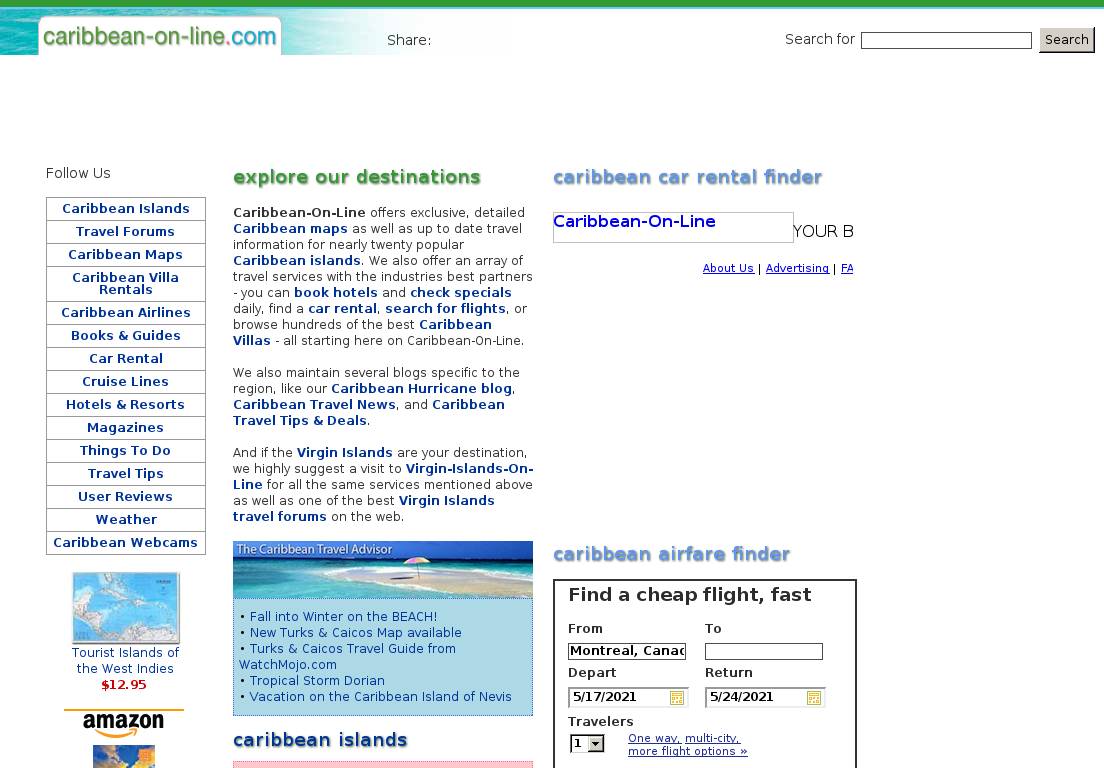
Task: Select User Reviews in sidebar
Action: 126,497
